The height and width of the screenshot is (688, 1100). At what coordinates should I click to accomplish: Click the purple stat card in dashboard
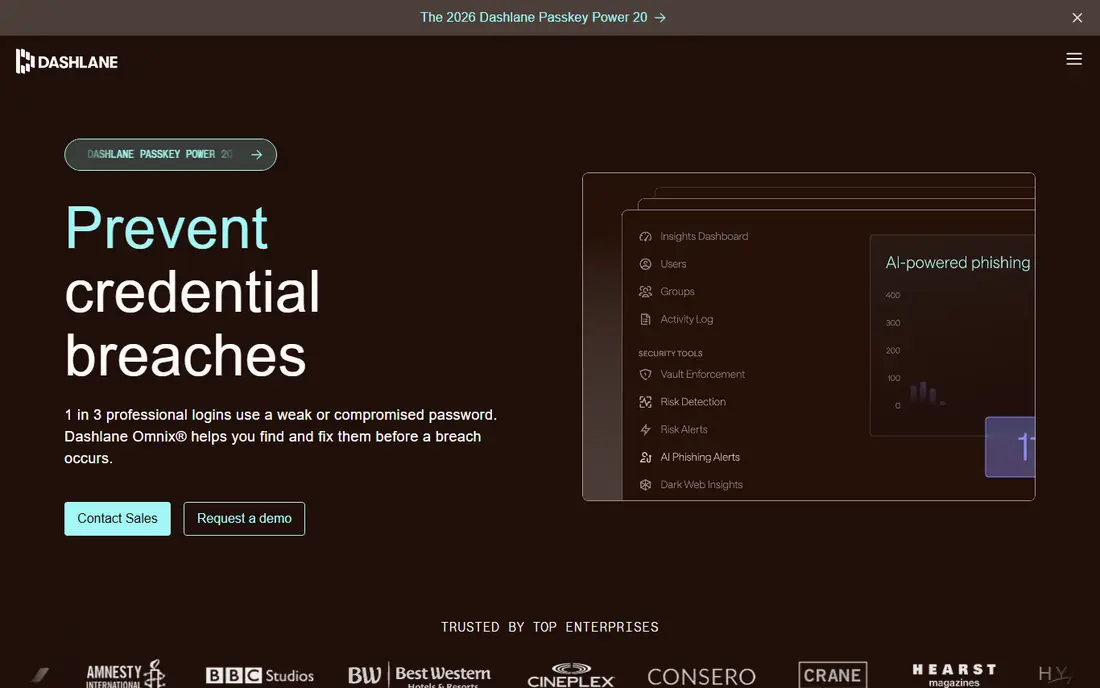click(x=1010, y=447)
